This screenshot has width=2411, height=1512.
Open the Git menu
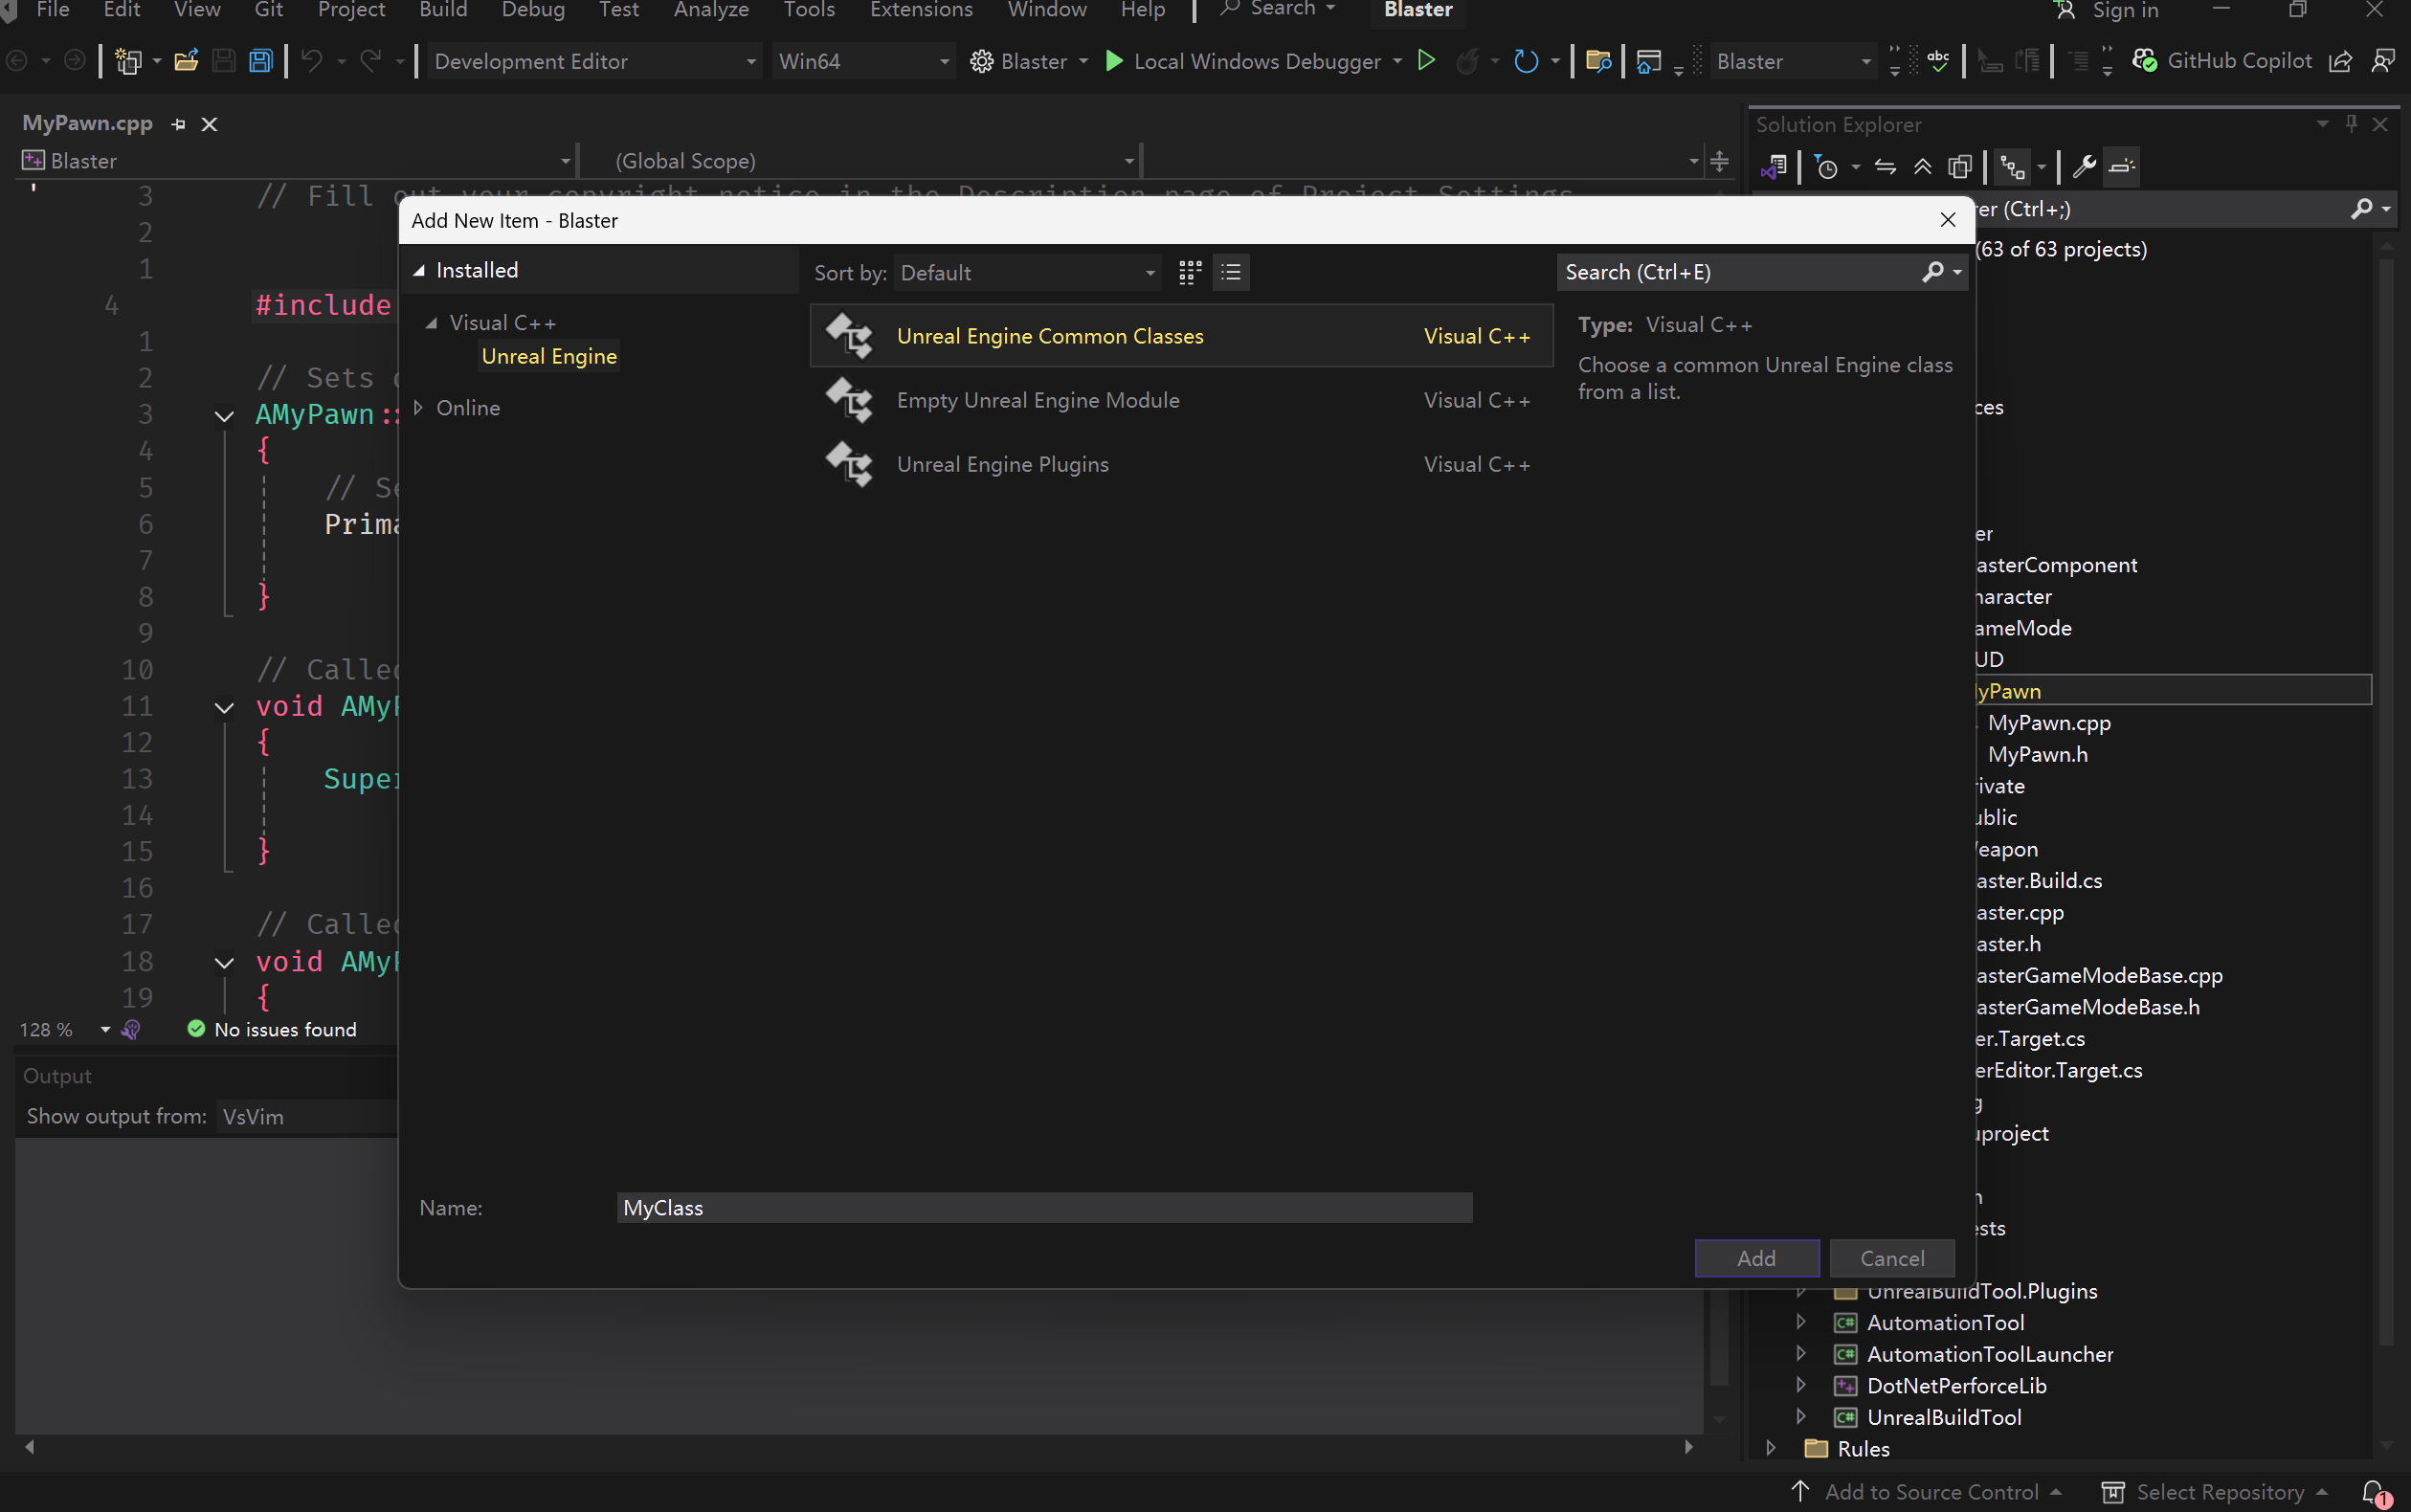268,10
